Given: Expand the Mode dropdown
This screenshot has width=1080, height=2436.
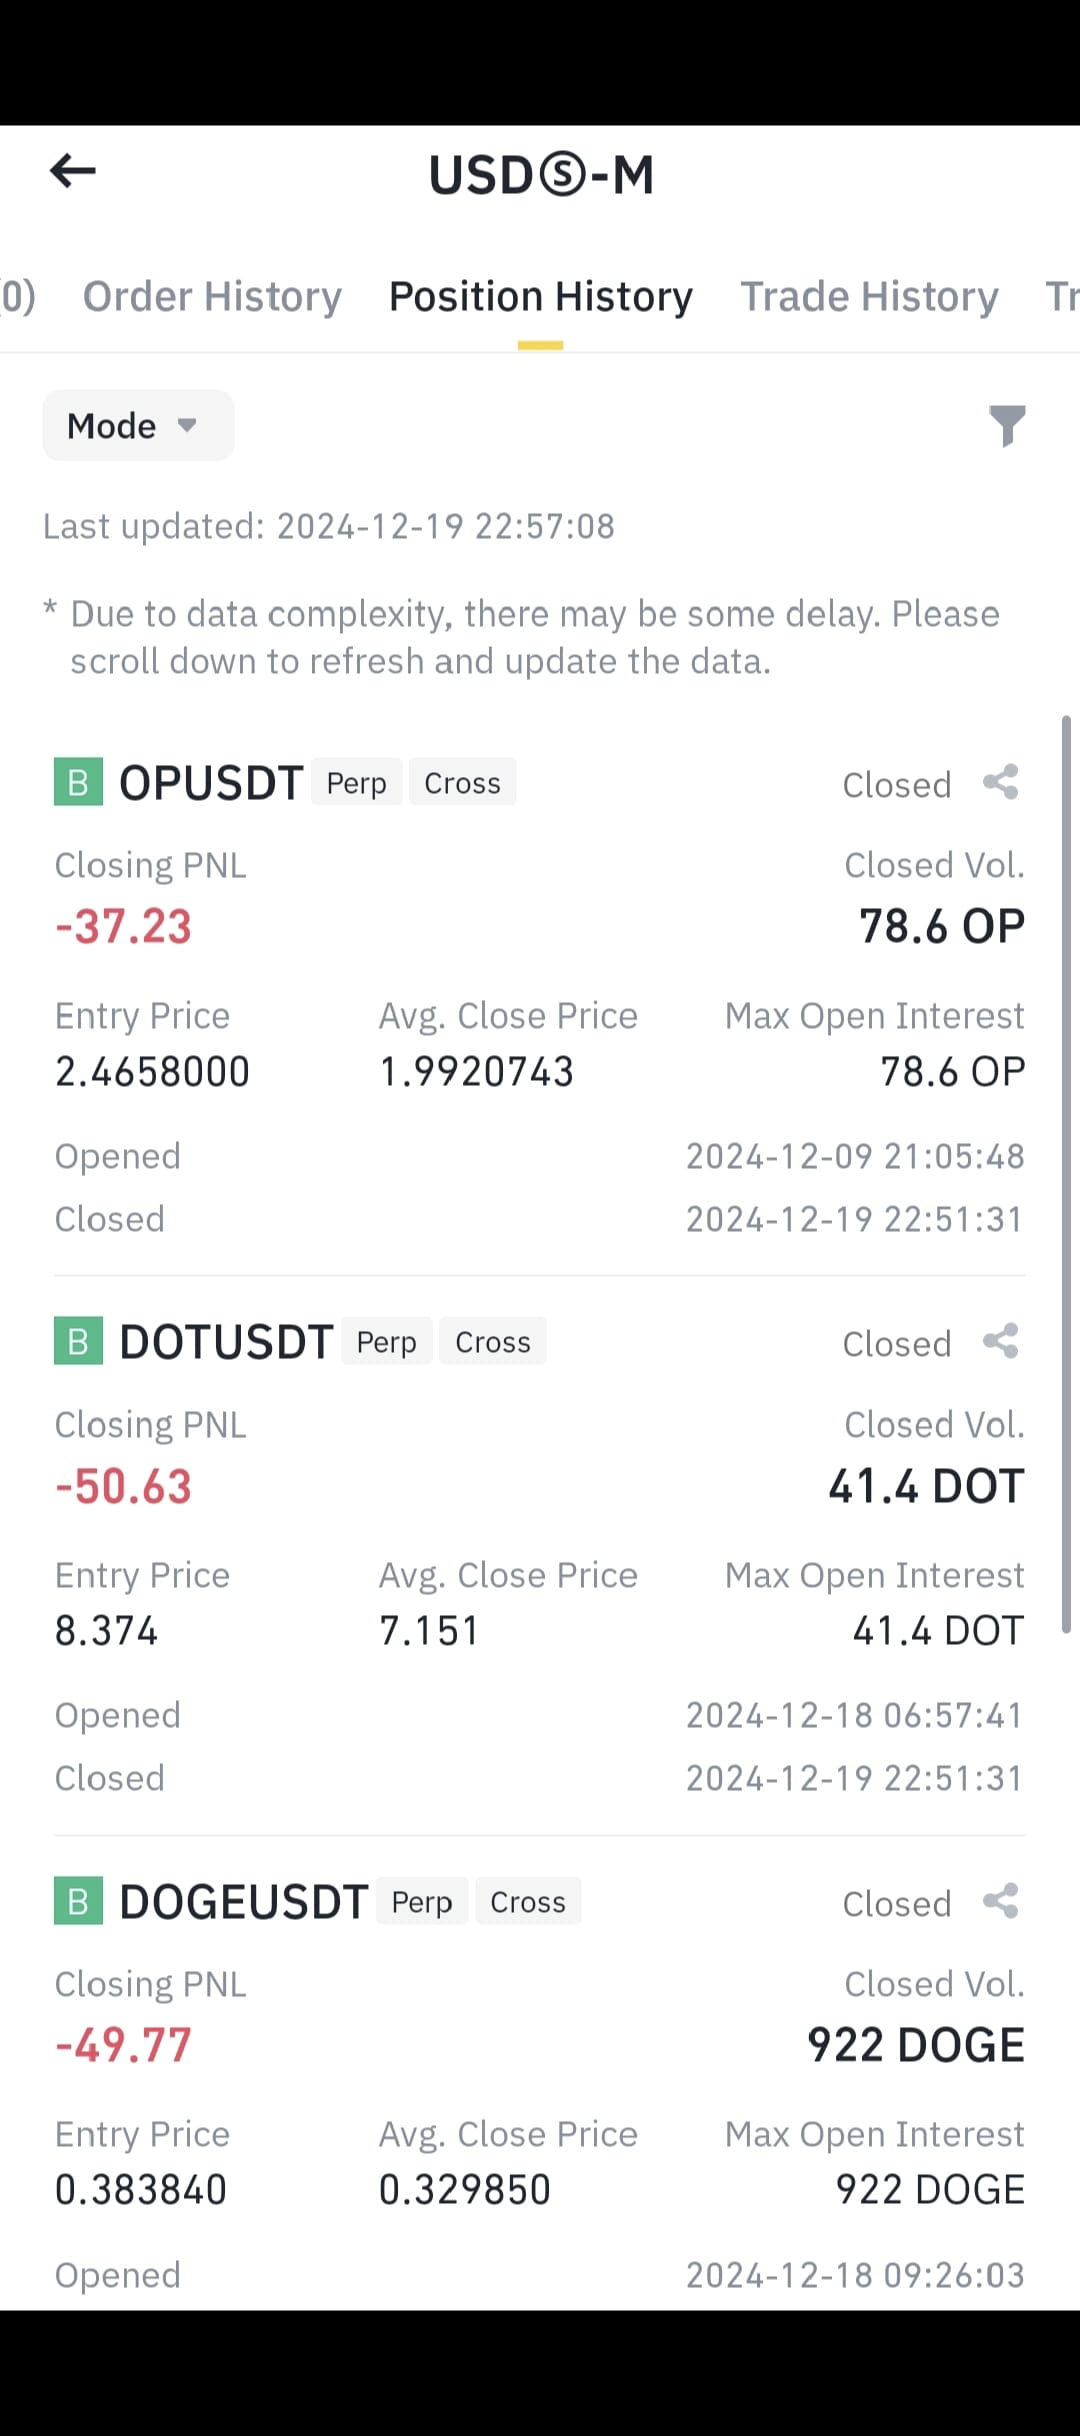Looking at the screenshot, I should (x=138, y=426).
